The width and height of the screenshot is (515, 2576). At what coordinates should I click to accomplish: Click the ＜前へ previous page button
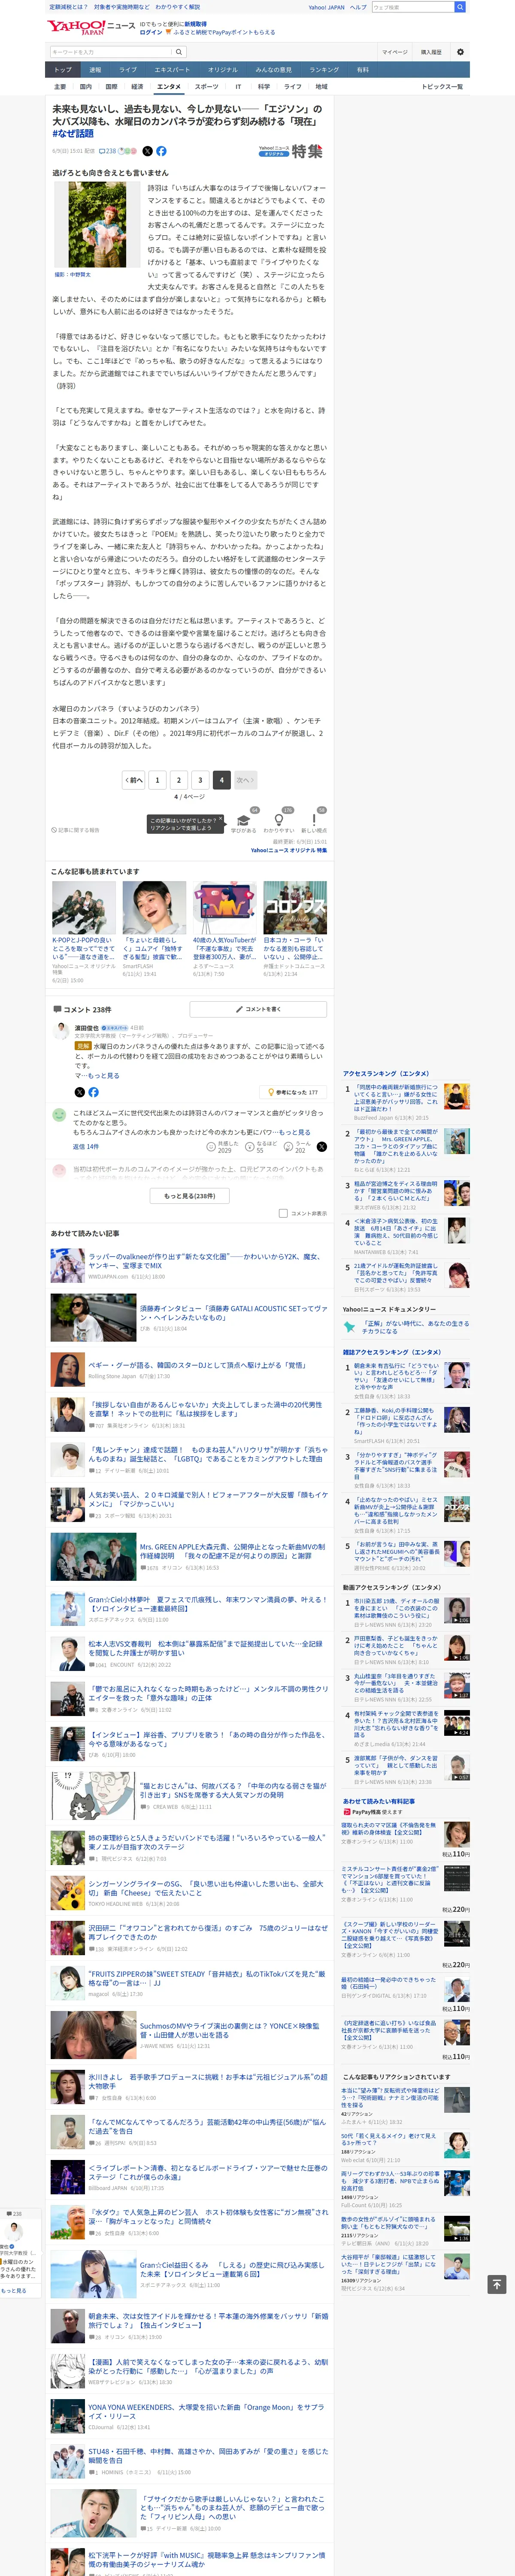[133, 780]
